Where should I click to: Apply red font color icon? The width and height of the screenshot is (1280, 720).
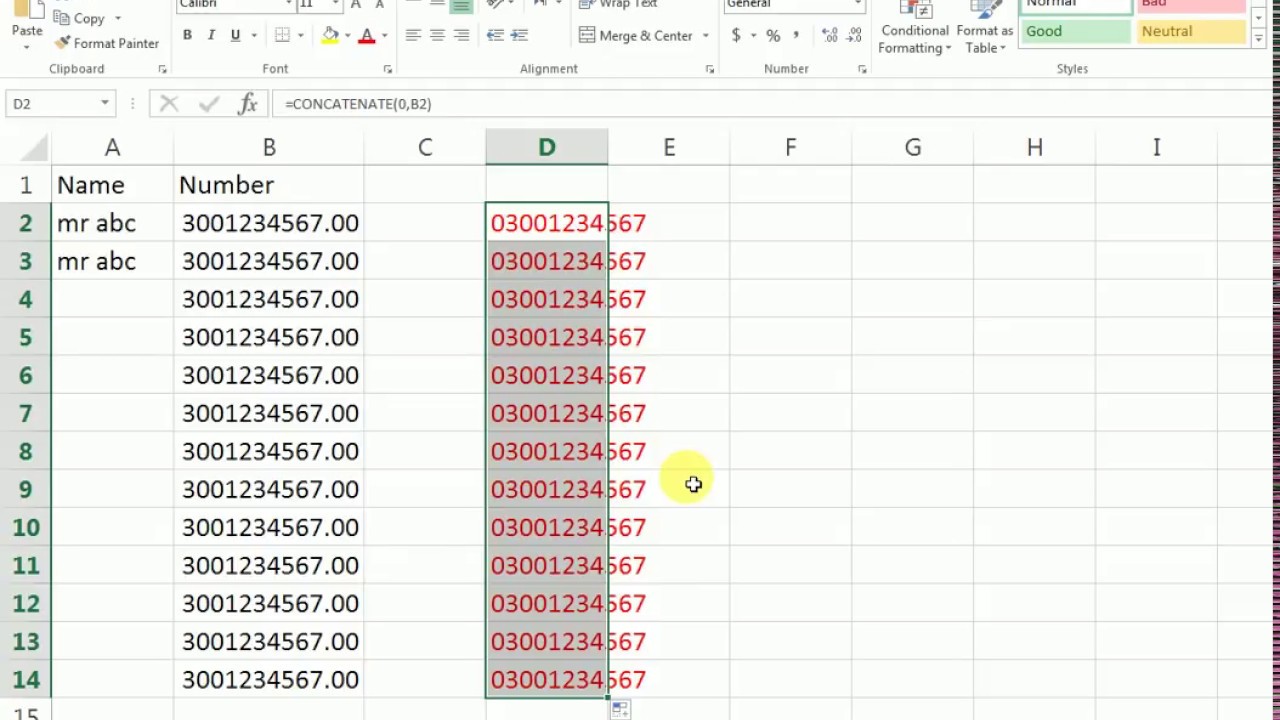[x=367, y=35]
